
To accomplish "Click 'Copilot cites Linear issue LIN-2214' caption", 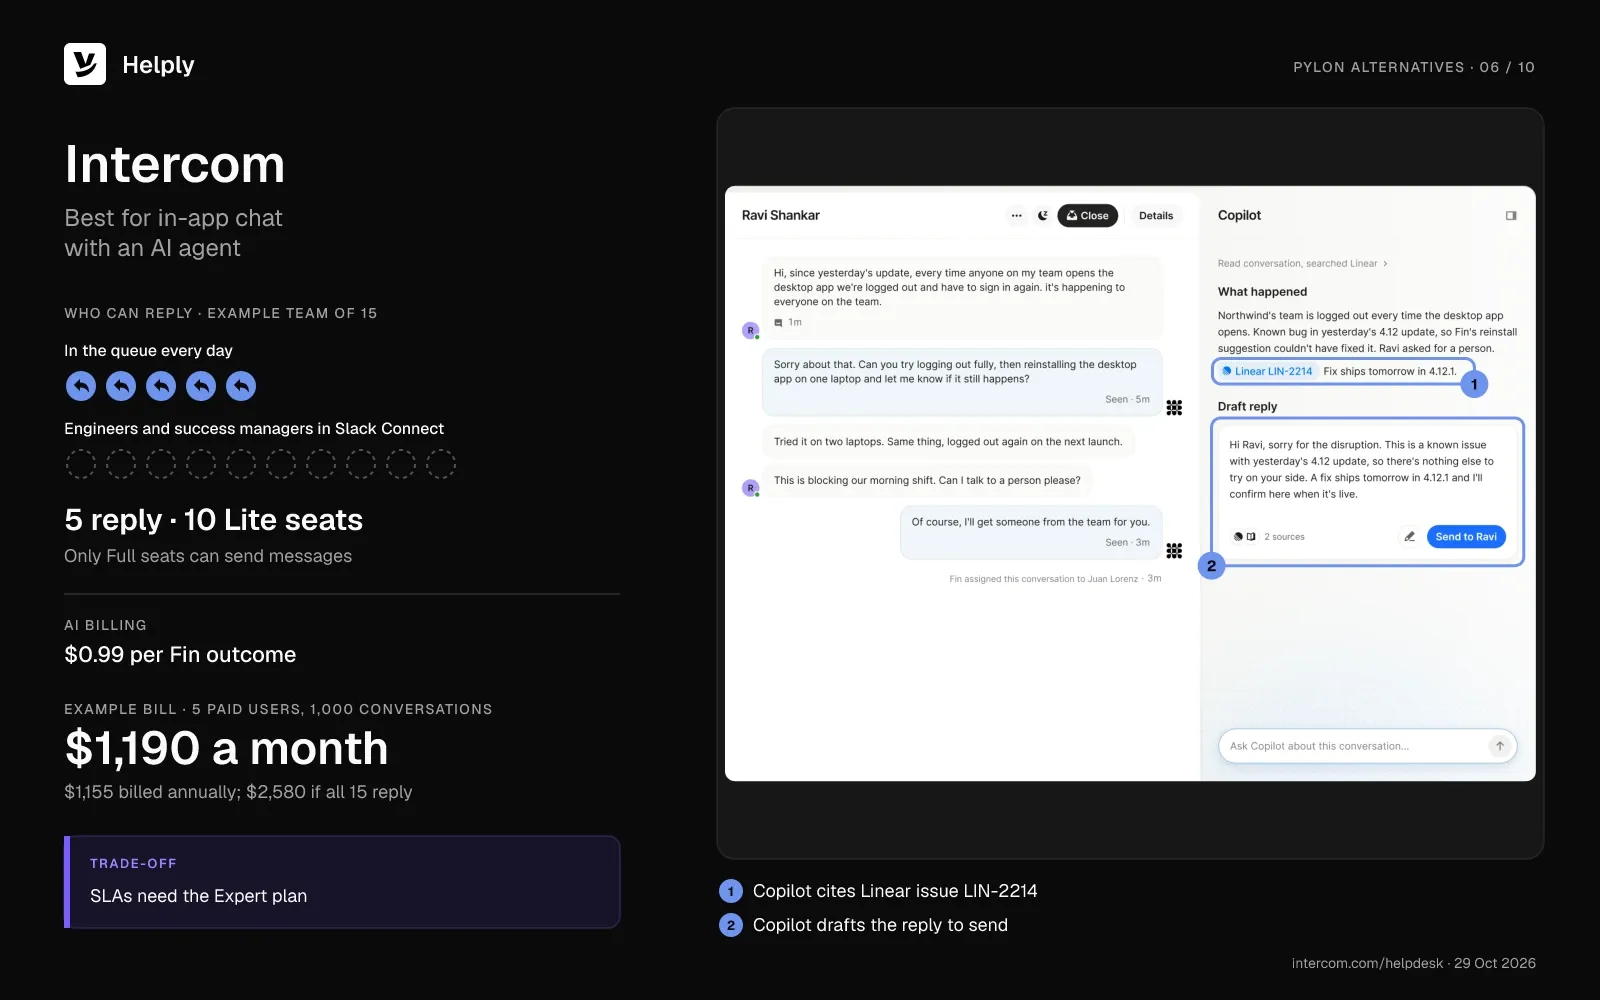I will click(895, 891).
